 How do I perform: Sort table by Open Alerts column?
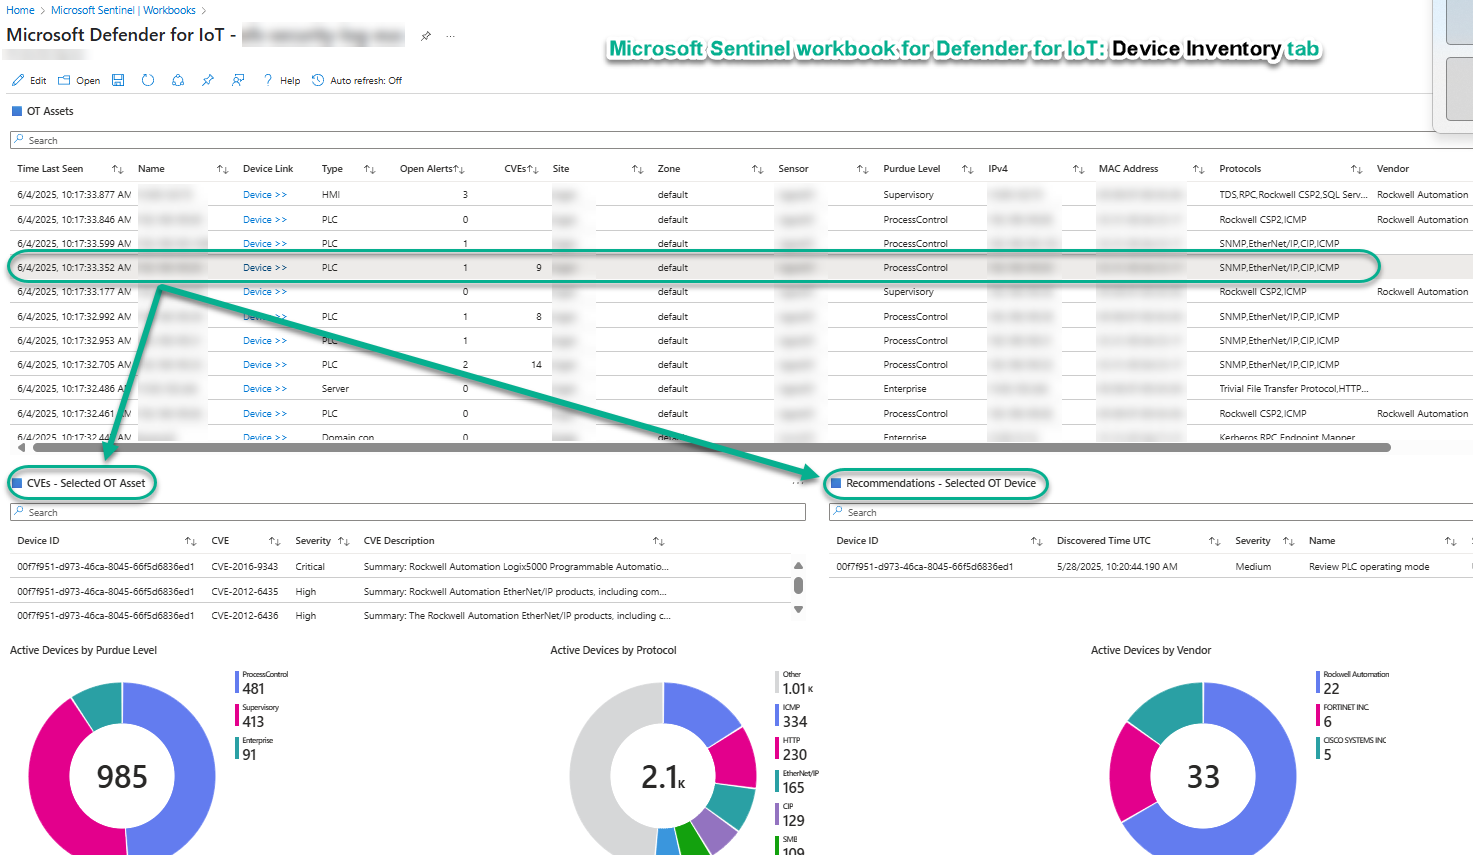[459, 169]
